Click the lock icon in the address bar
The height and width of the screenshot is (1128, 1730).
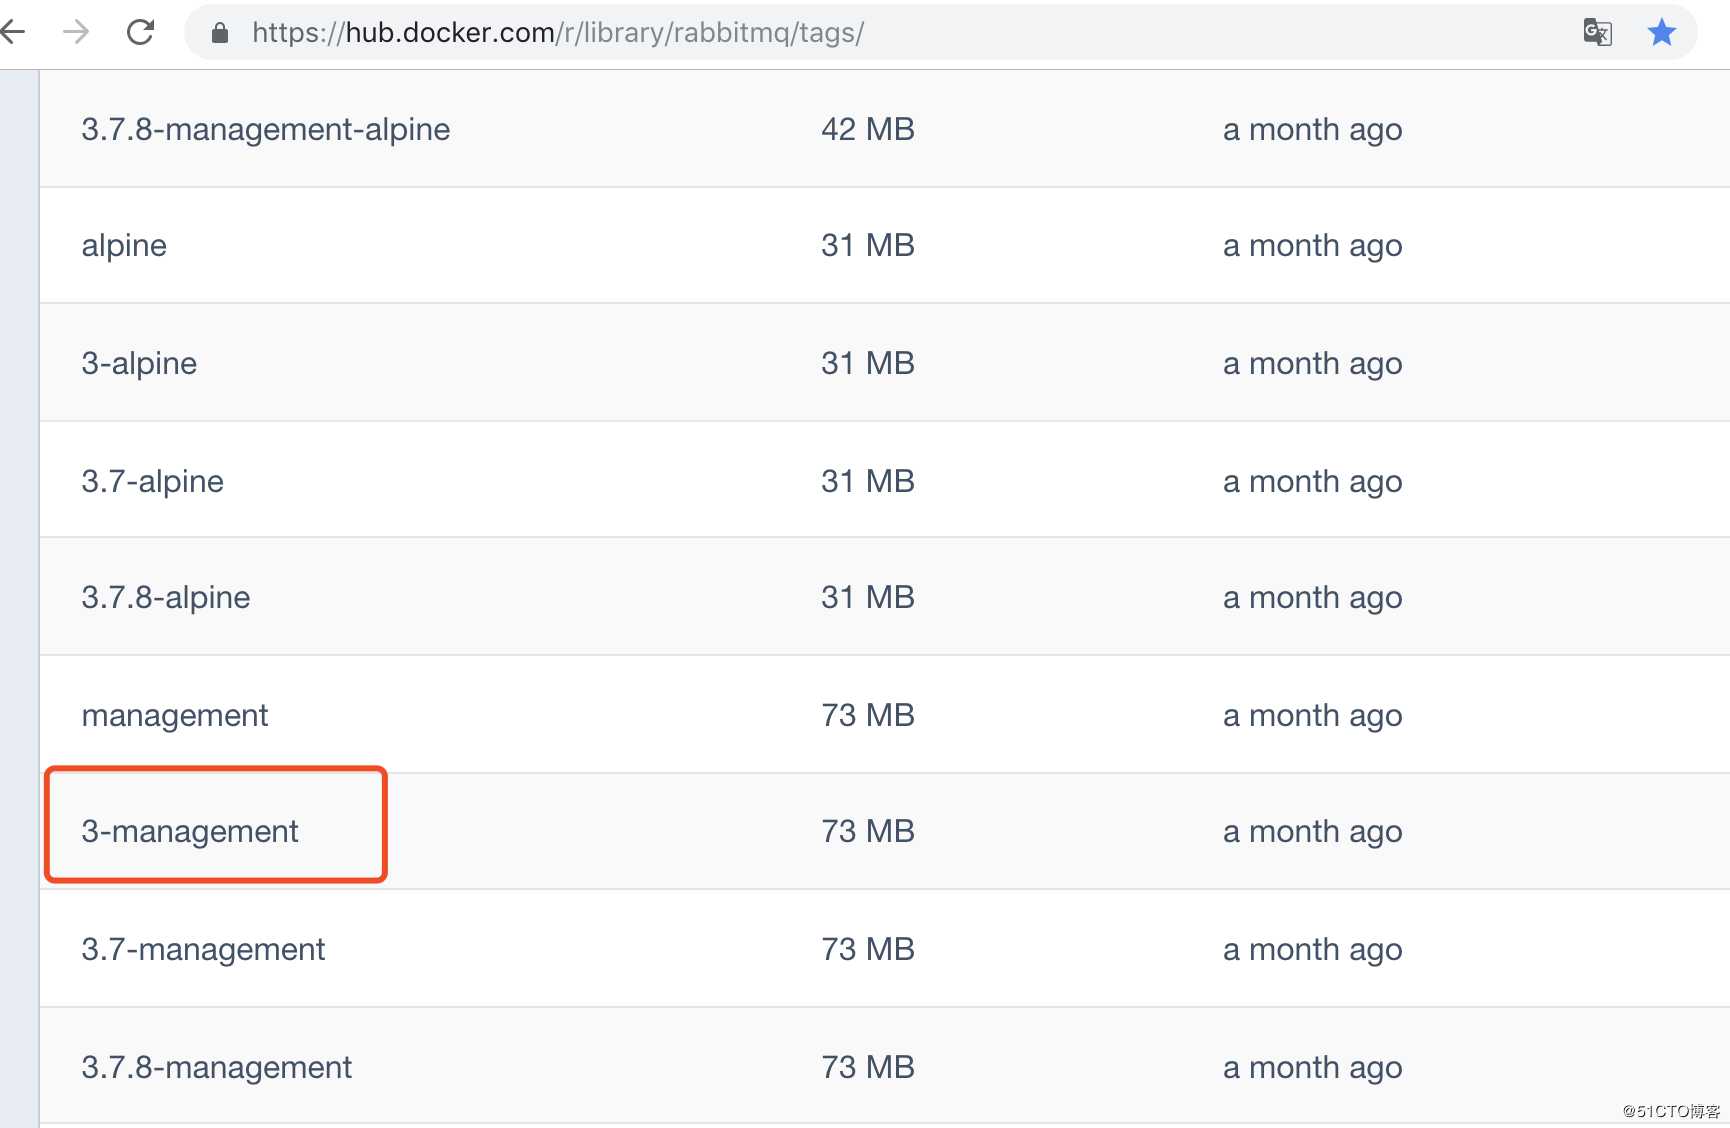click(x=220, y=33)
